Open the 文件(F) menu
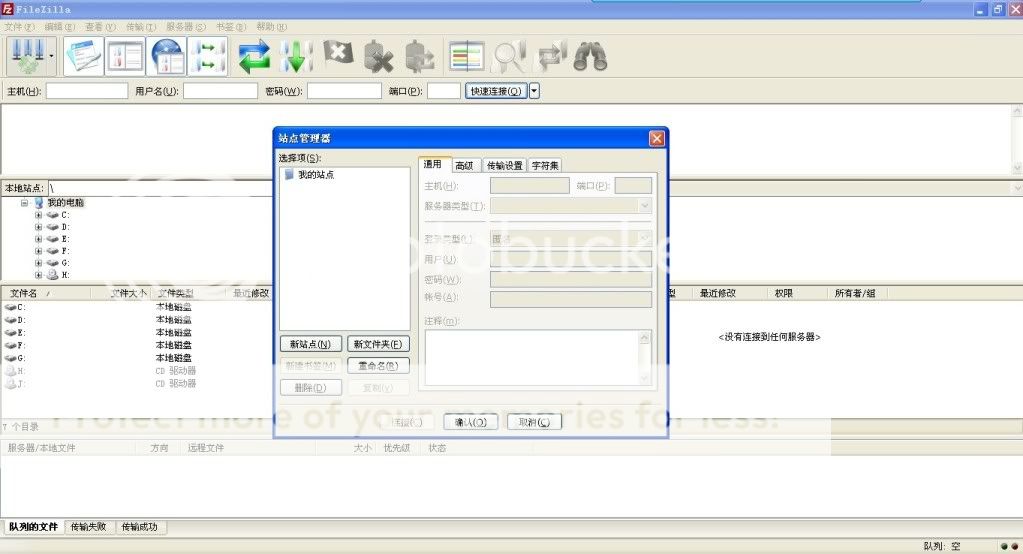 pyautogui.click(x=20, y=27)
